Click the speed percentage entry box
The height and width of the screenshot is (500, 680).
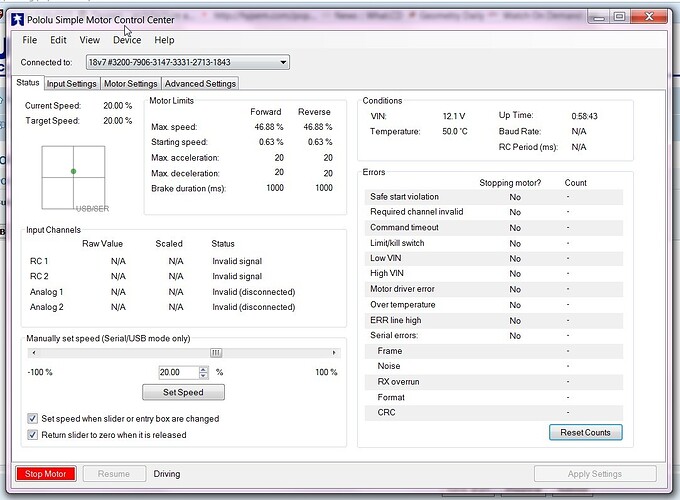[x=178, y=372]
